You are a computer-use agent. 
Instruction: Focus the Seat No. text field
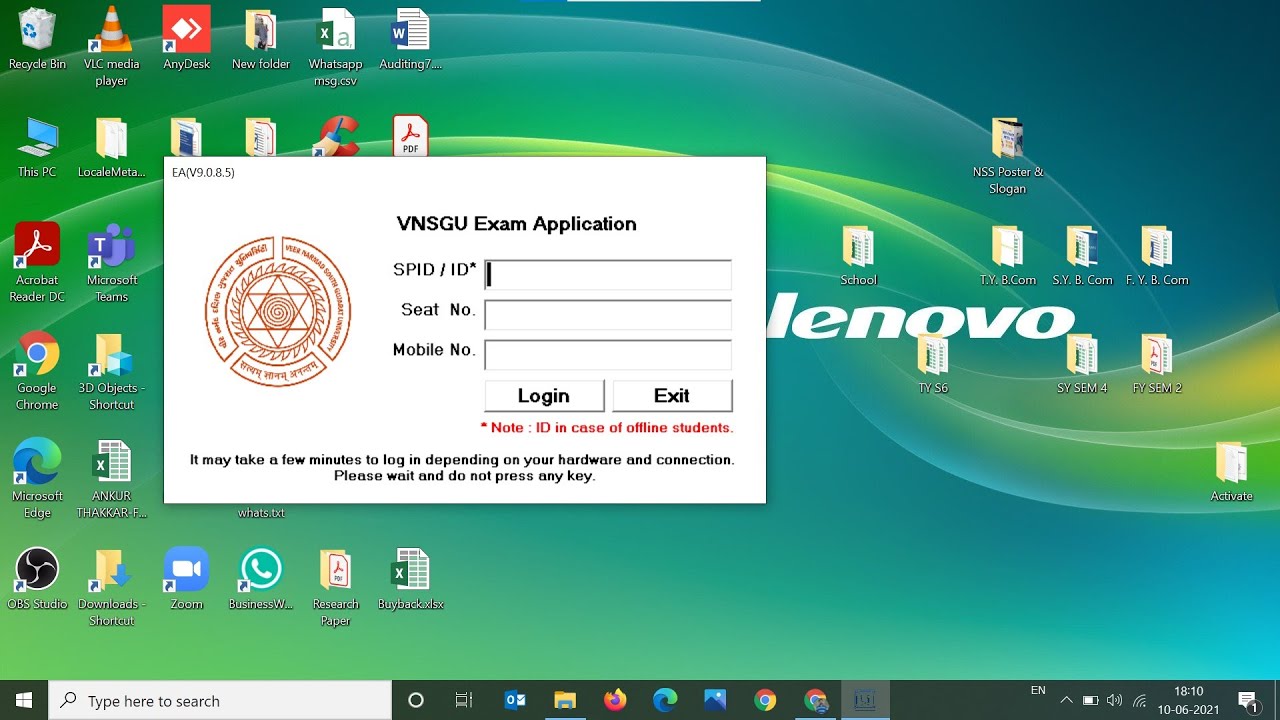608,314
